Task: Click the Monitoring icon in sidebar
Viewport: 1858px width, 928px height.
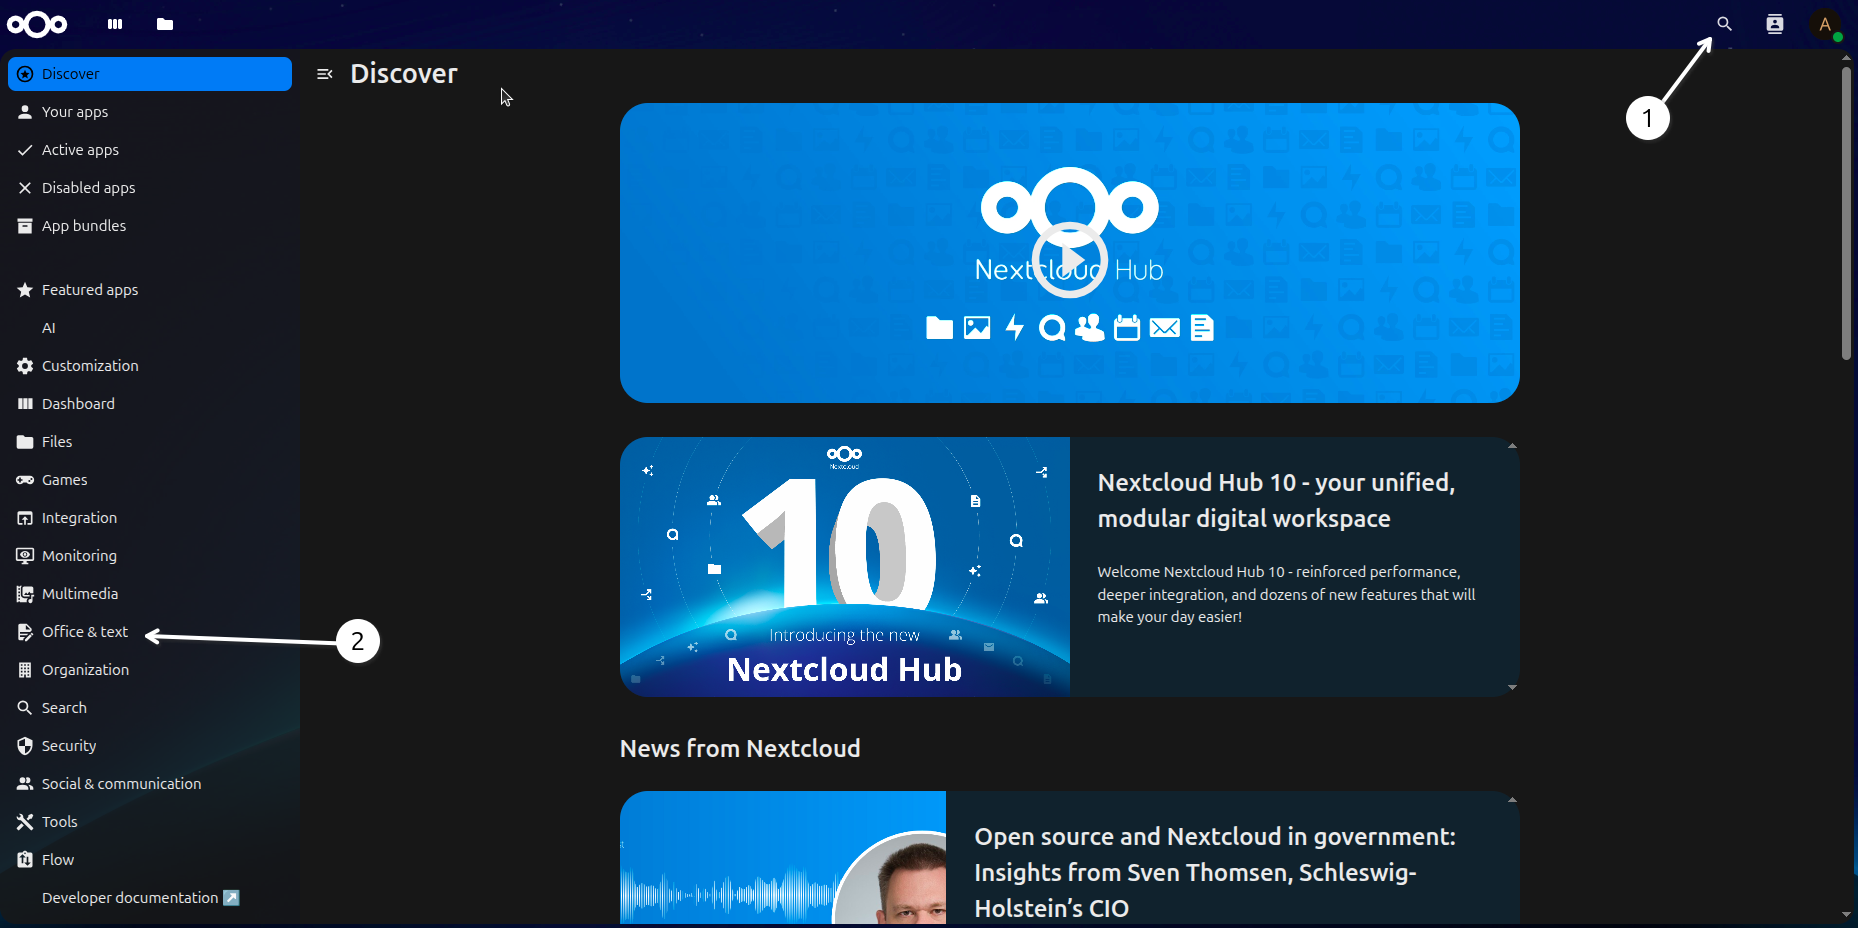Action: pos(25,556)
